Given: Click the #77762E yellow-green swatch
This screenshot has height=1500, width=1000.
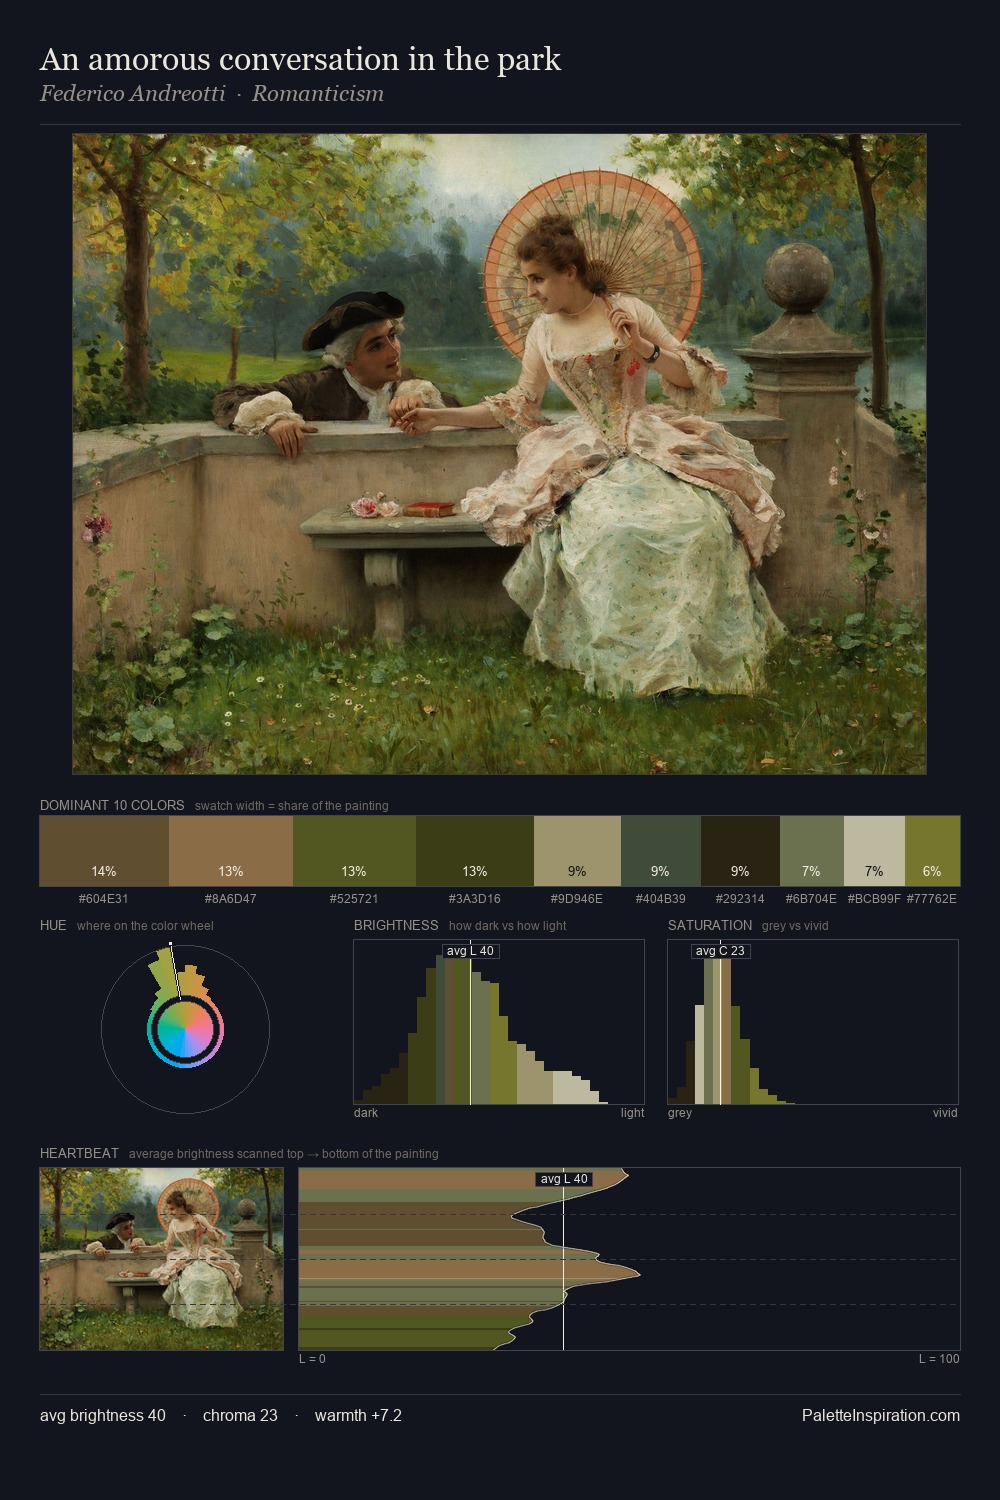Looking at the screenshot, I should coord(932,851).
